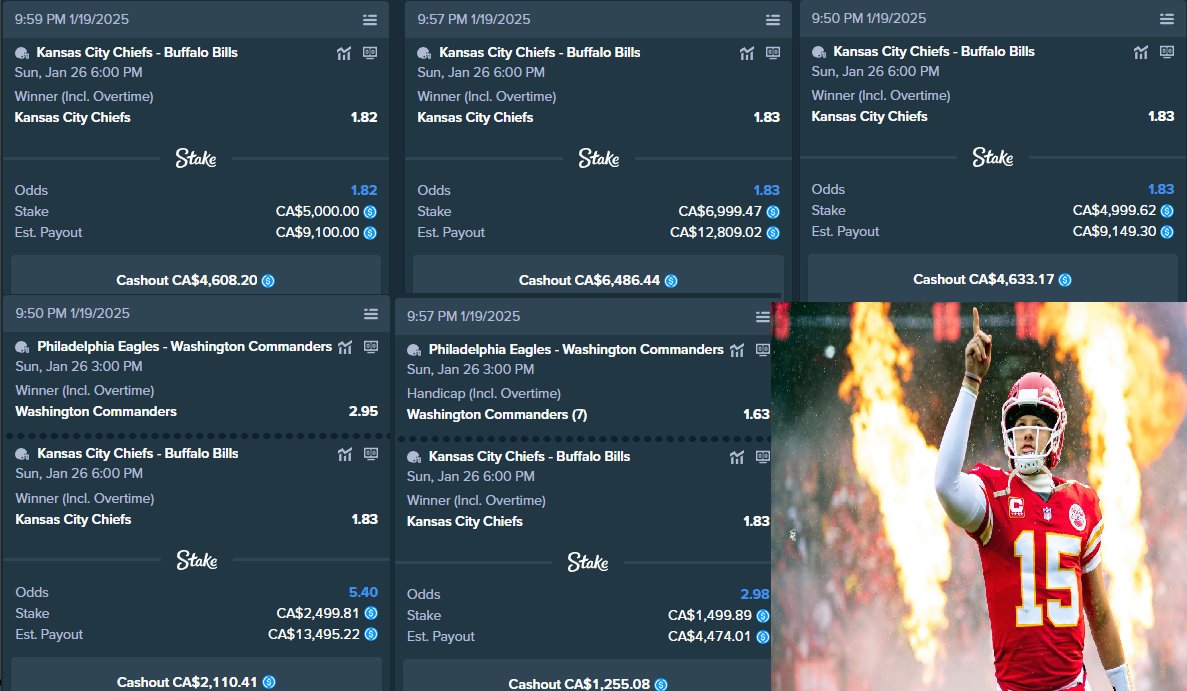Viewport: 1187px width, 691px height.
Task: View match stats icon on the 9:59 PM slip
Action: coord(344,53)
